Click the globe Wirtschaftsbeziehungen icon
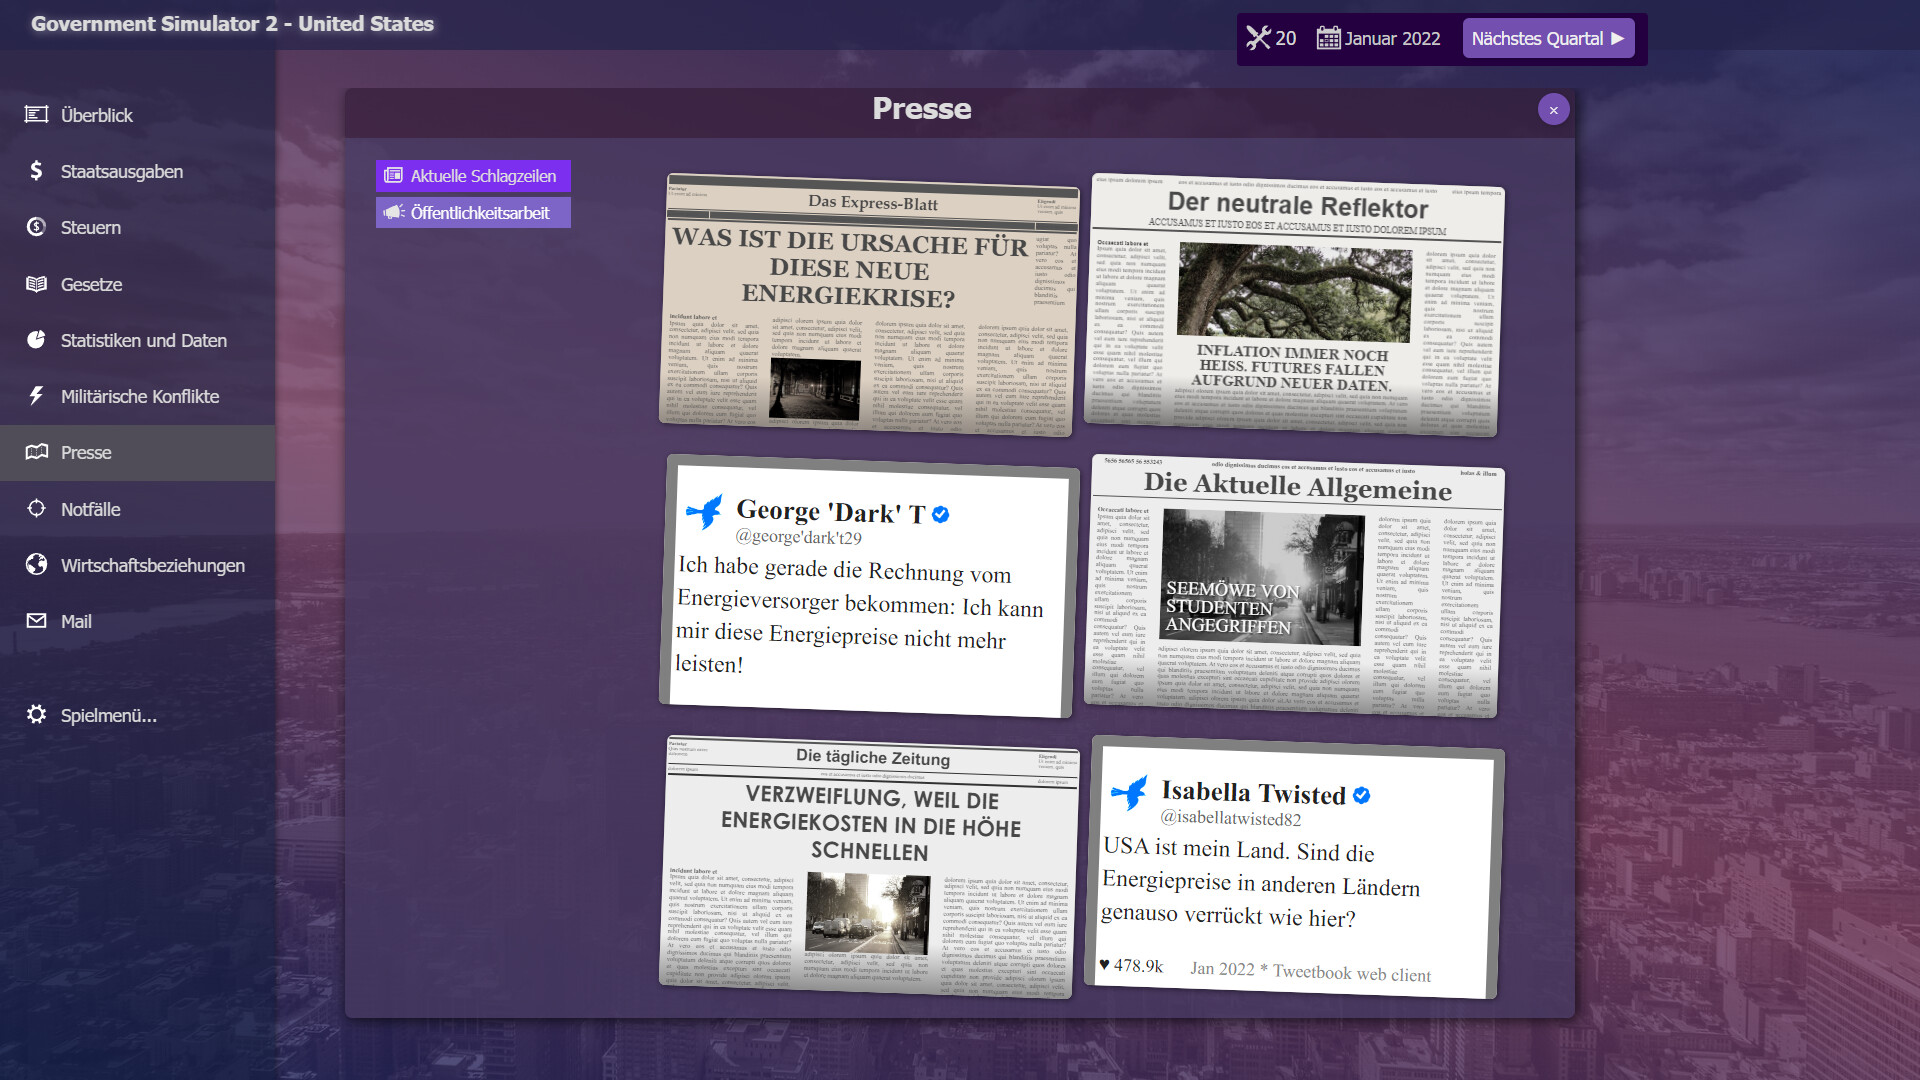1920x1080 pixels. 36,565
